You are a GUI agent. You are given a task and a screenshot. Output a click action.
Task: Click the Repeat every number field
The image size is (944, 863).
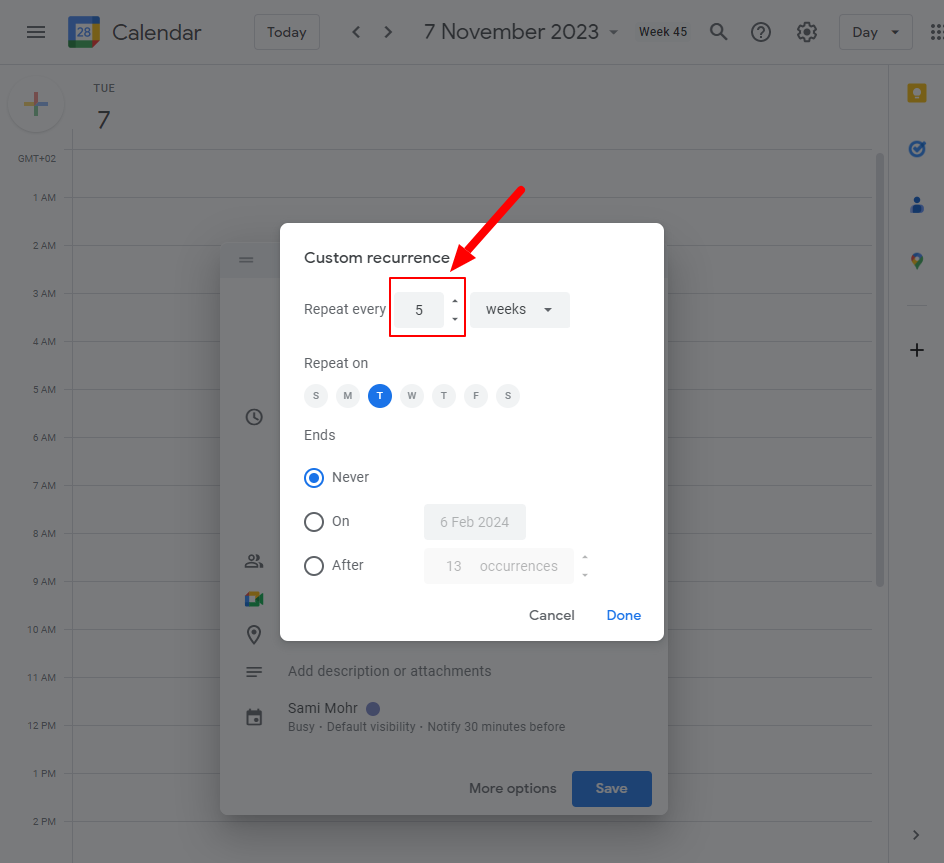419,310
